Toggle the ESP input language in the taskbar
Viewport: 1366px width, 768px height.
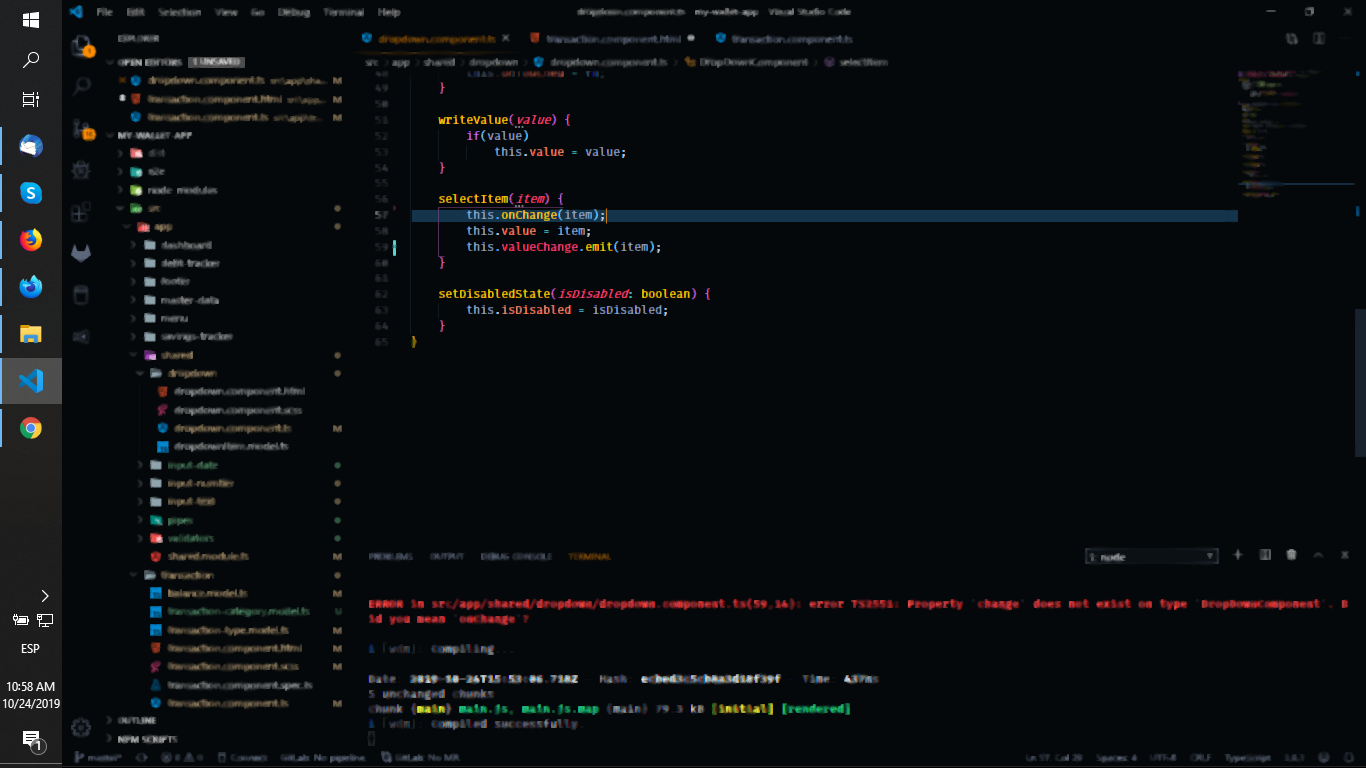29,648
